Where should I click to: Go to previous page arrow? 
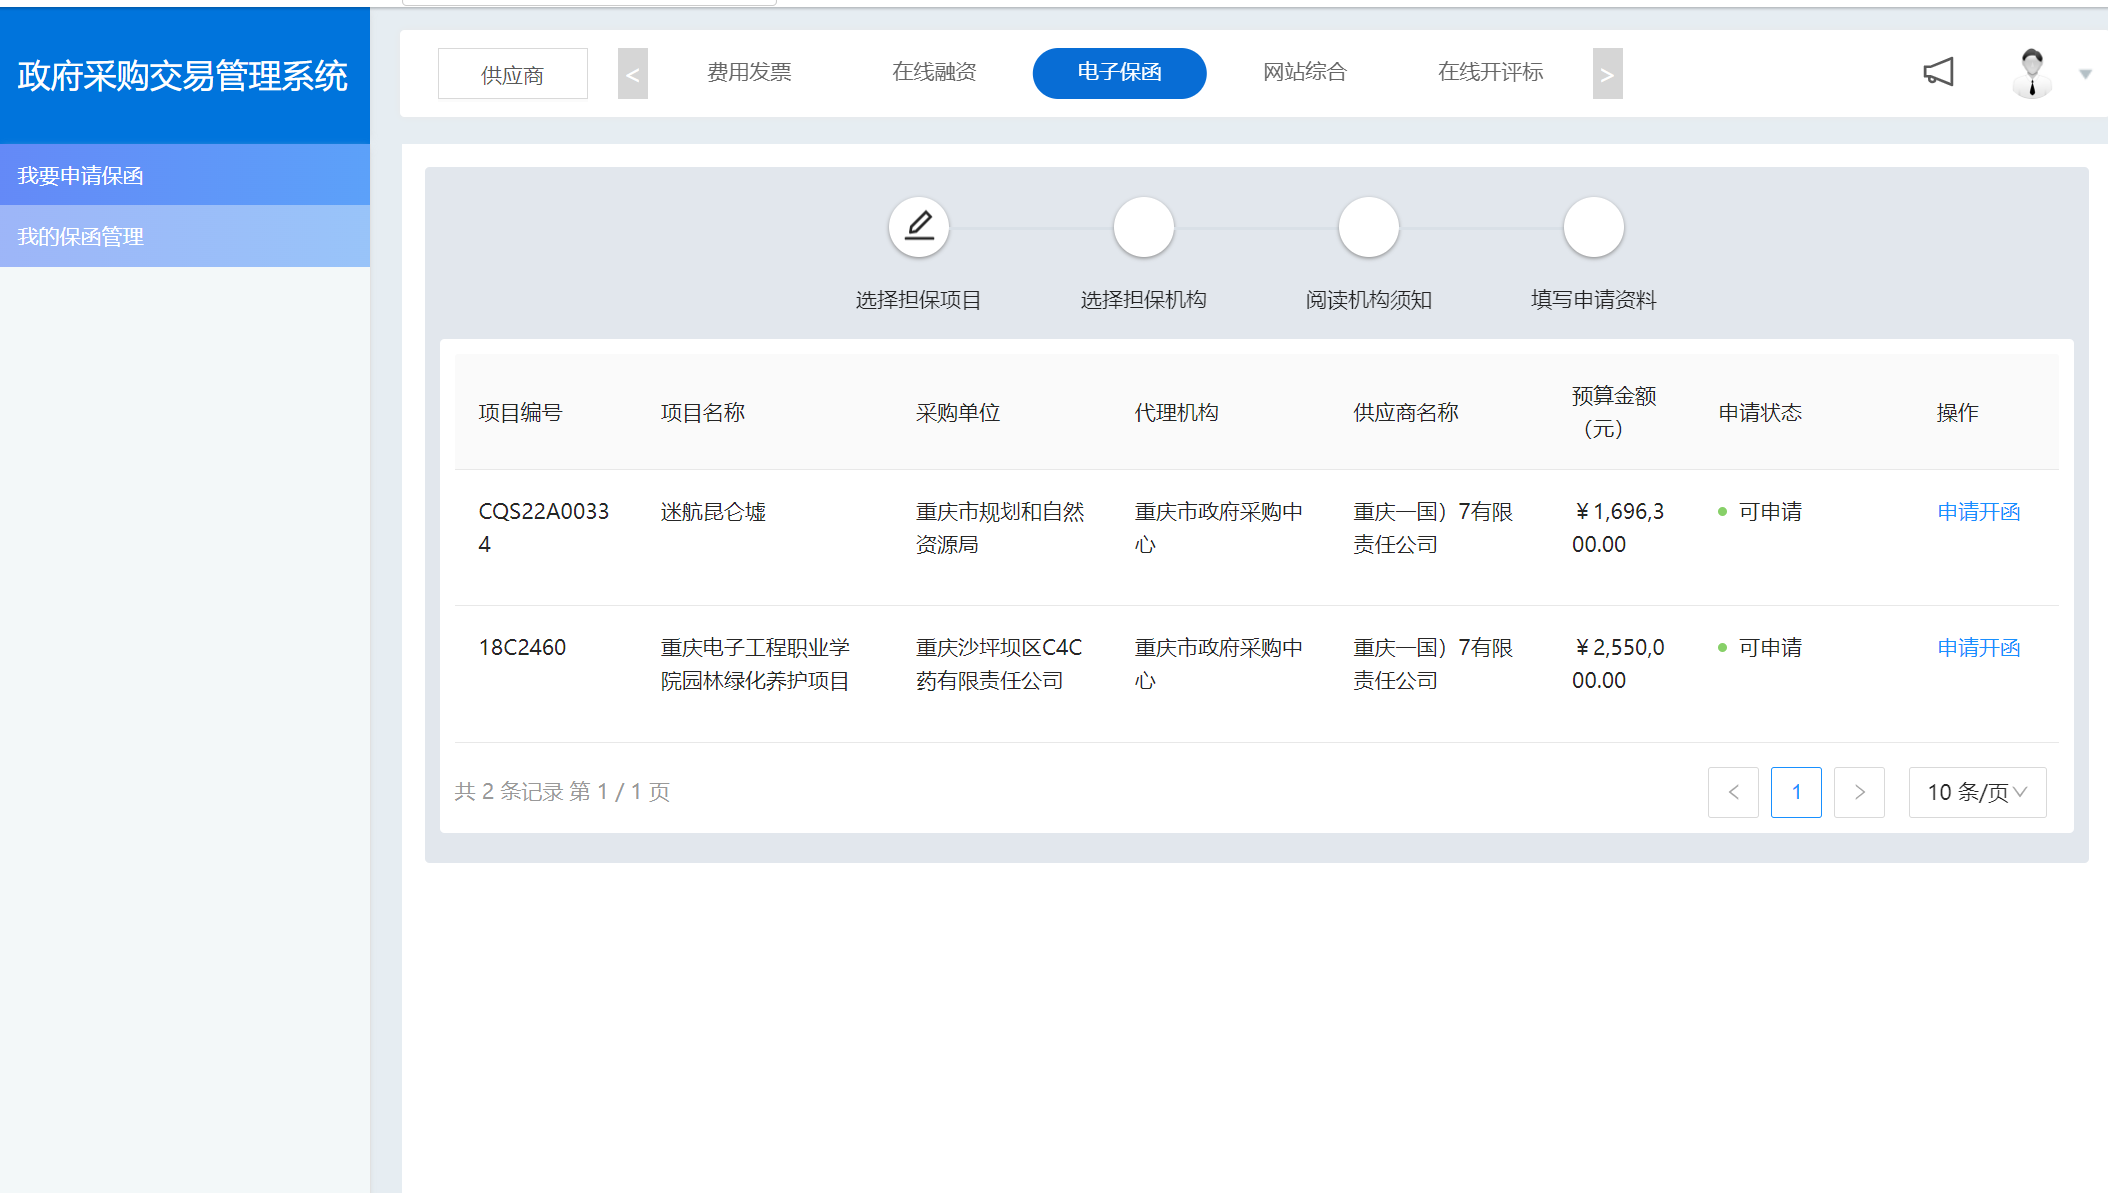1733,792
